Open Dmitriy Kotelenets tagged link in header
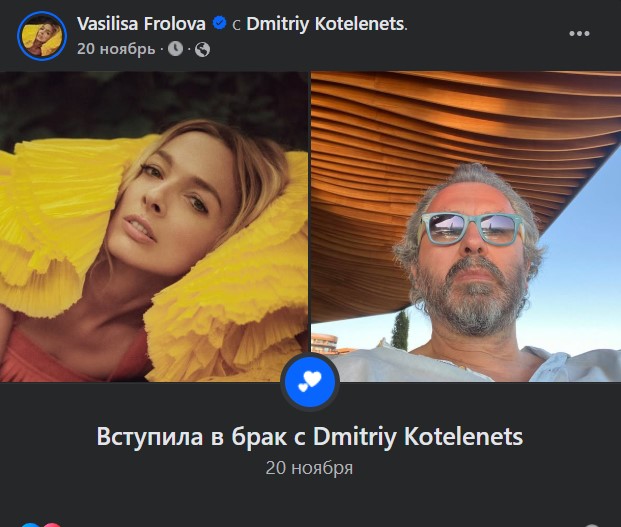The image size is (621, 527). point(326,24)
